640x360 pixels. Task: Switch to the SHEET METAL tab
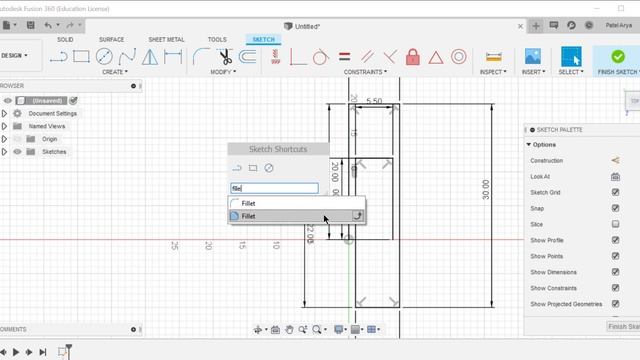pos(166,40)
